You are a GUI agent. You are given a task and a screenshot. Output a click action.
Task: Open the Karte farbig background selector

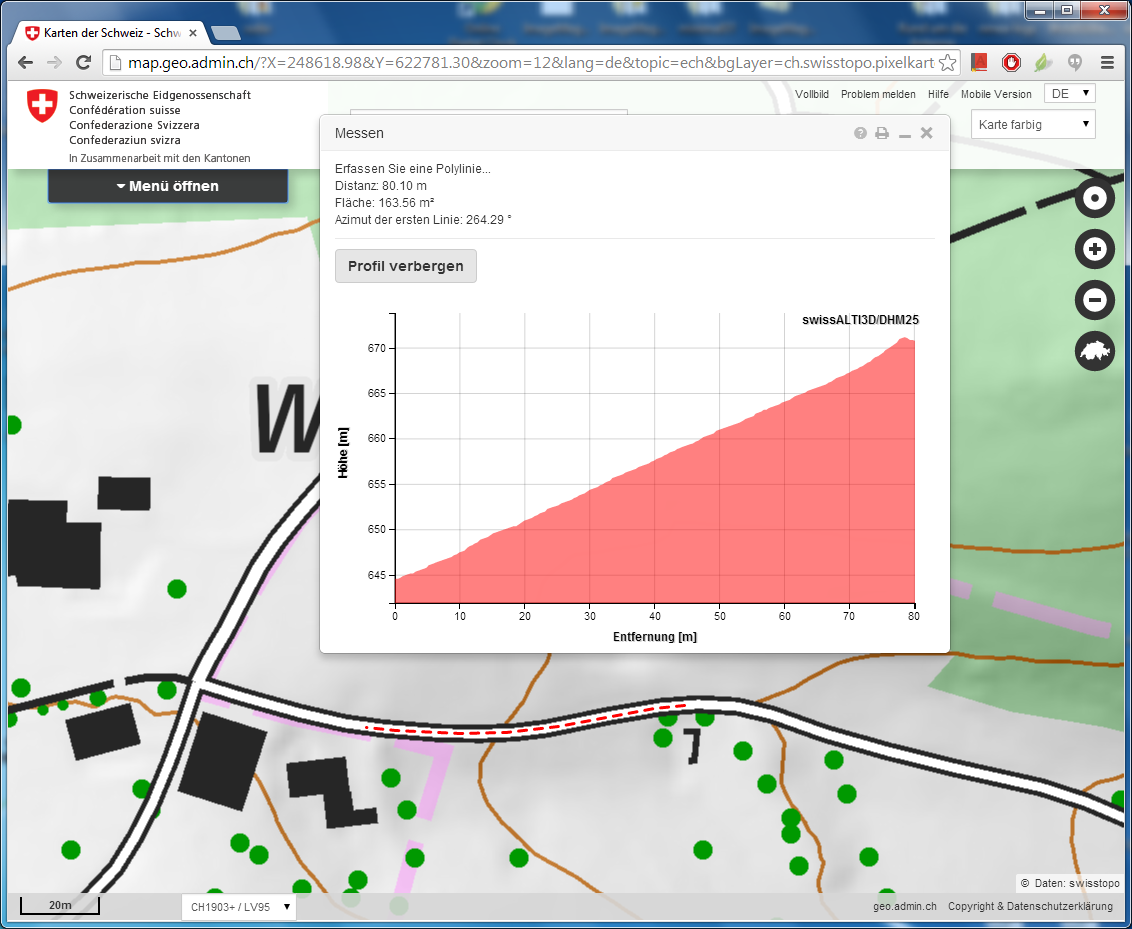coord(1033,125)
